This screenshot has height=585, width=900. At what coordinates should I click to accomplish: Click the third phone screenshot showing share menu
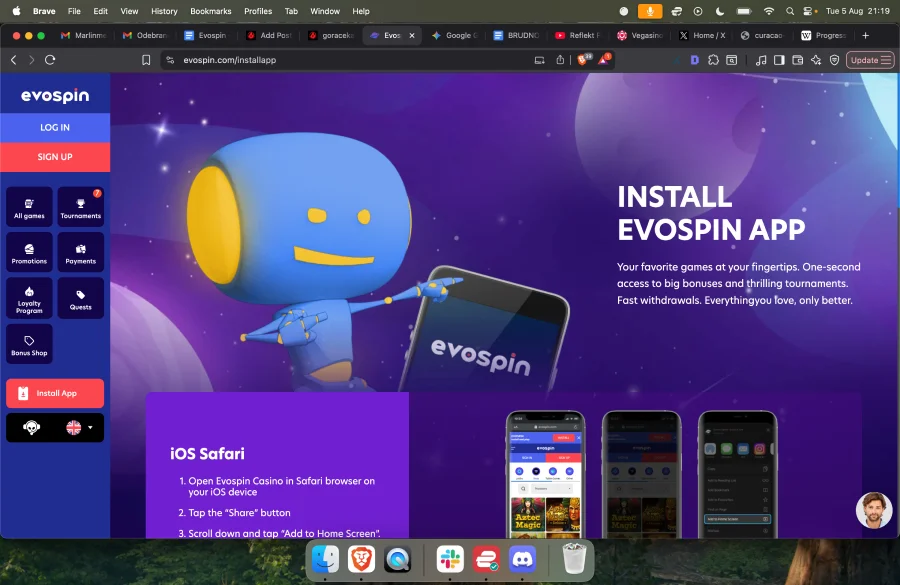(x=737, y=475)
